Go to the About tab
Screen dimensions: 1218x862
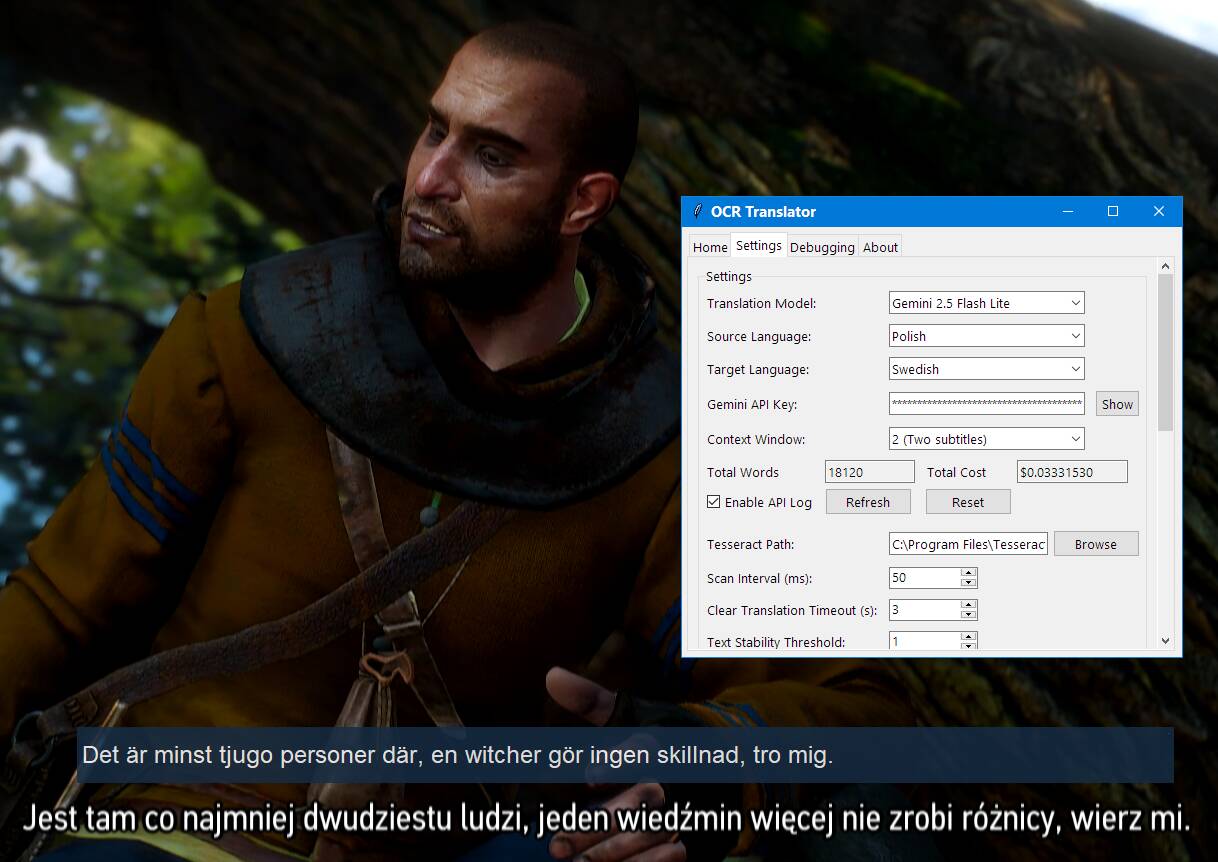pyautogui.click(x=881, y=247)
